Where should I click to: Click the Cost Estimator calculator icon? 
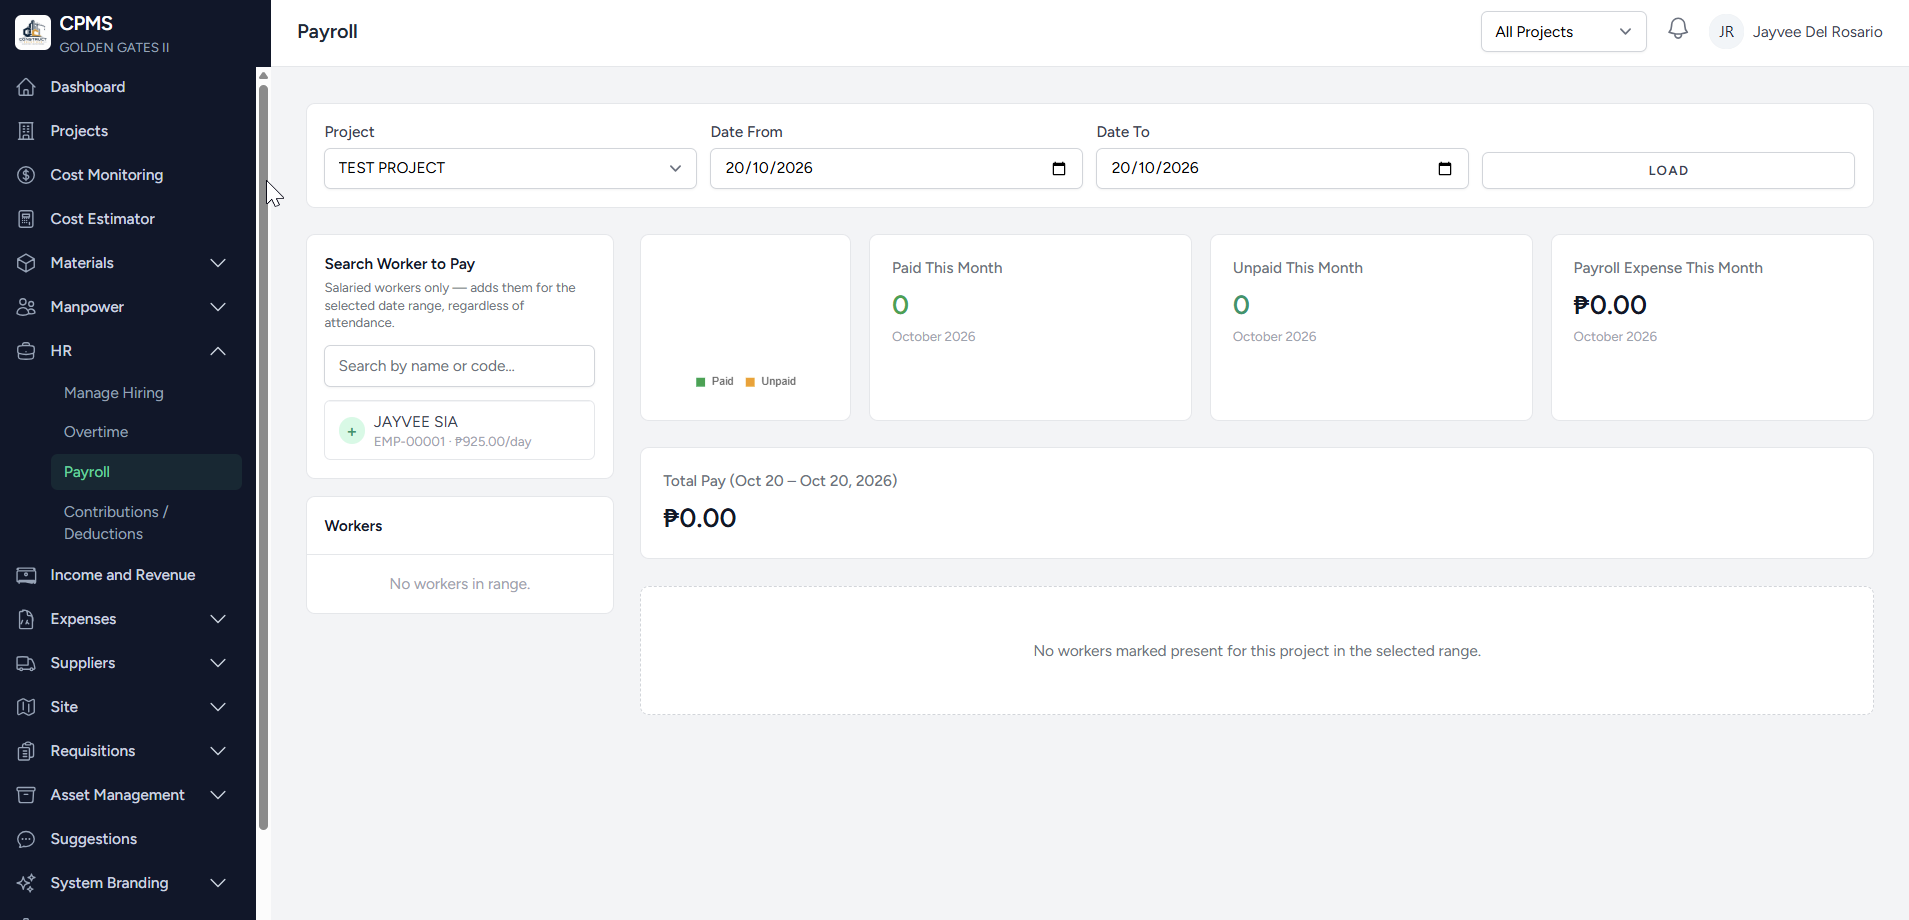(x=26, y=219)
